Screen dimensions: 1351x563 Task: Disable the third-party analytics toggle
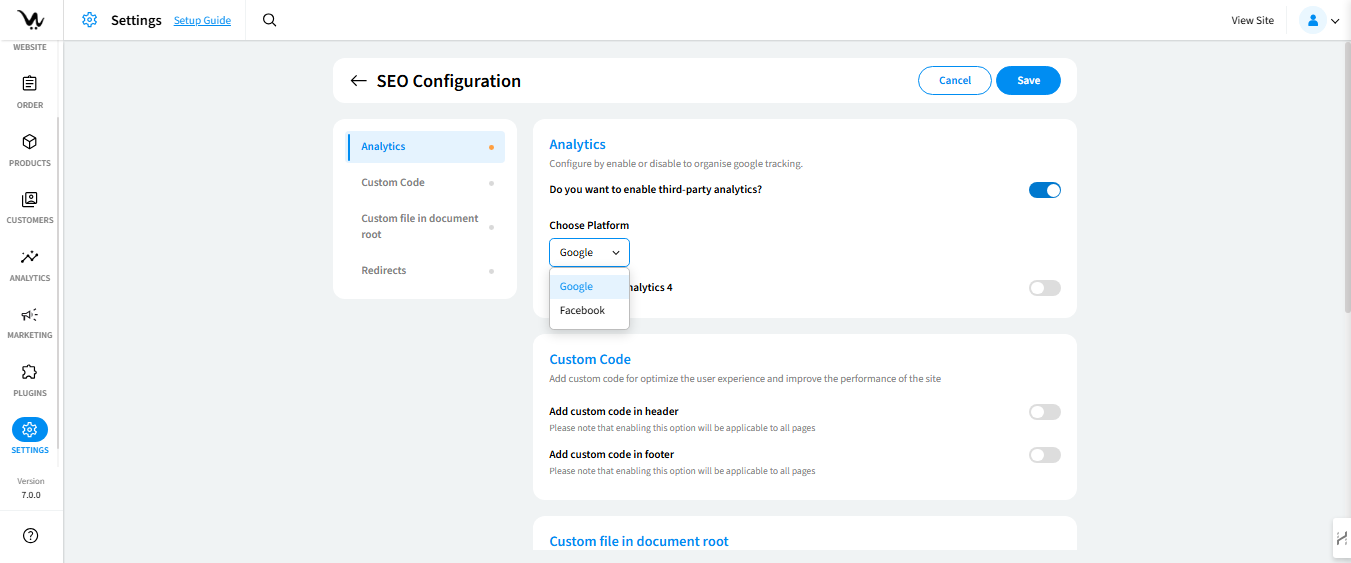tap(1044, 190)
